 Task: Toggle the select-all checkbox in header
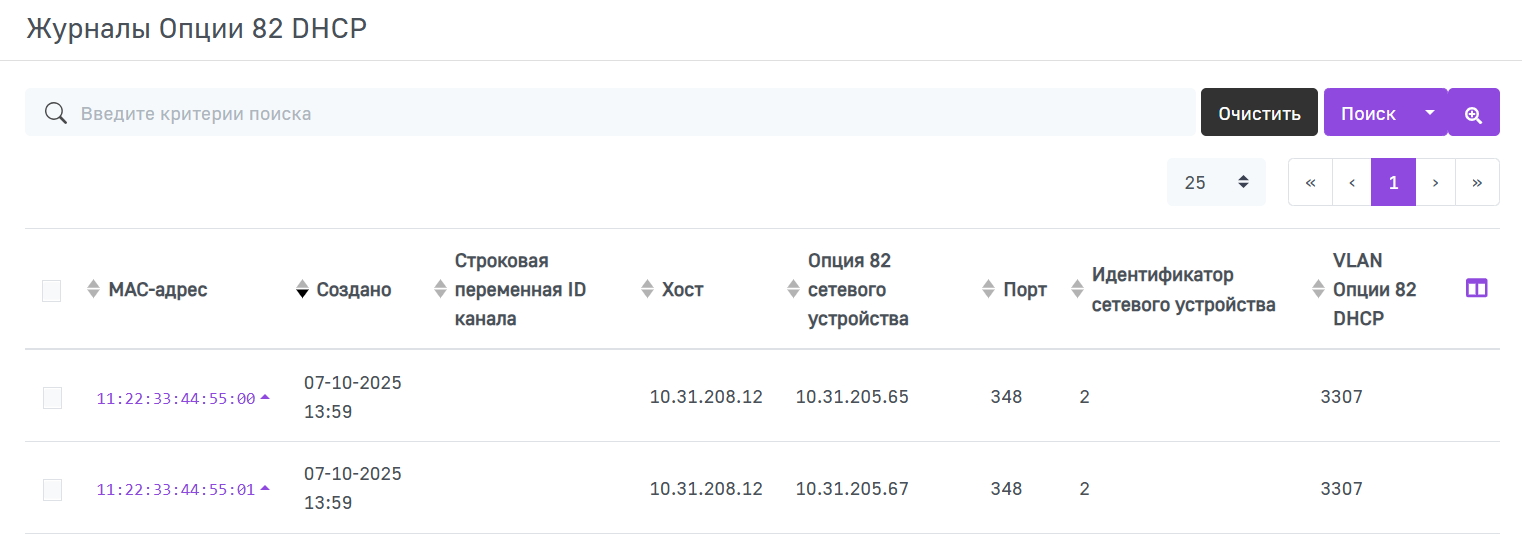pyautogui.click(x=52, y=291)
